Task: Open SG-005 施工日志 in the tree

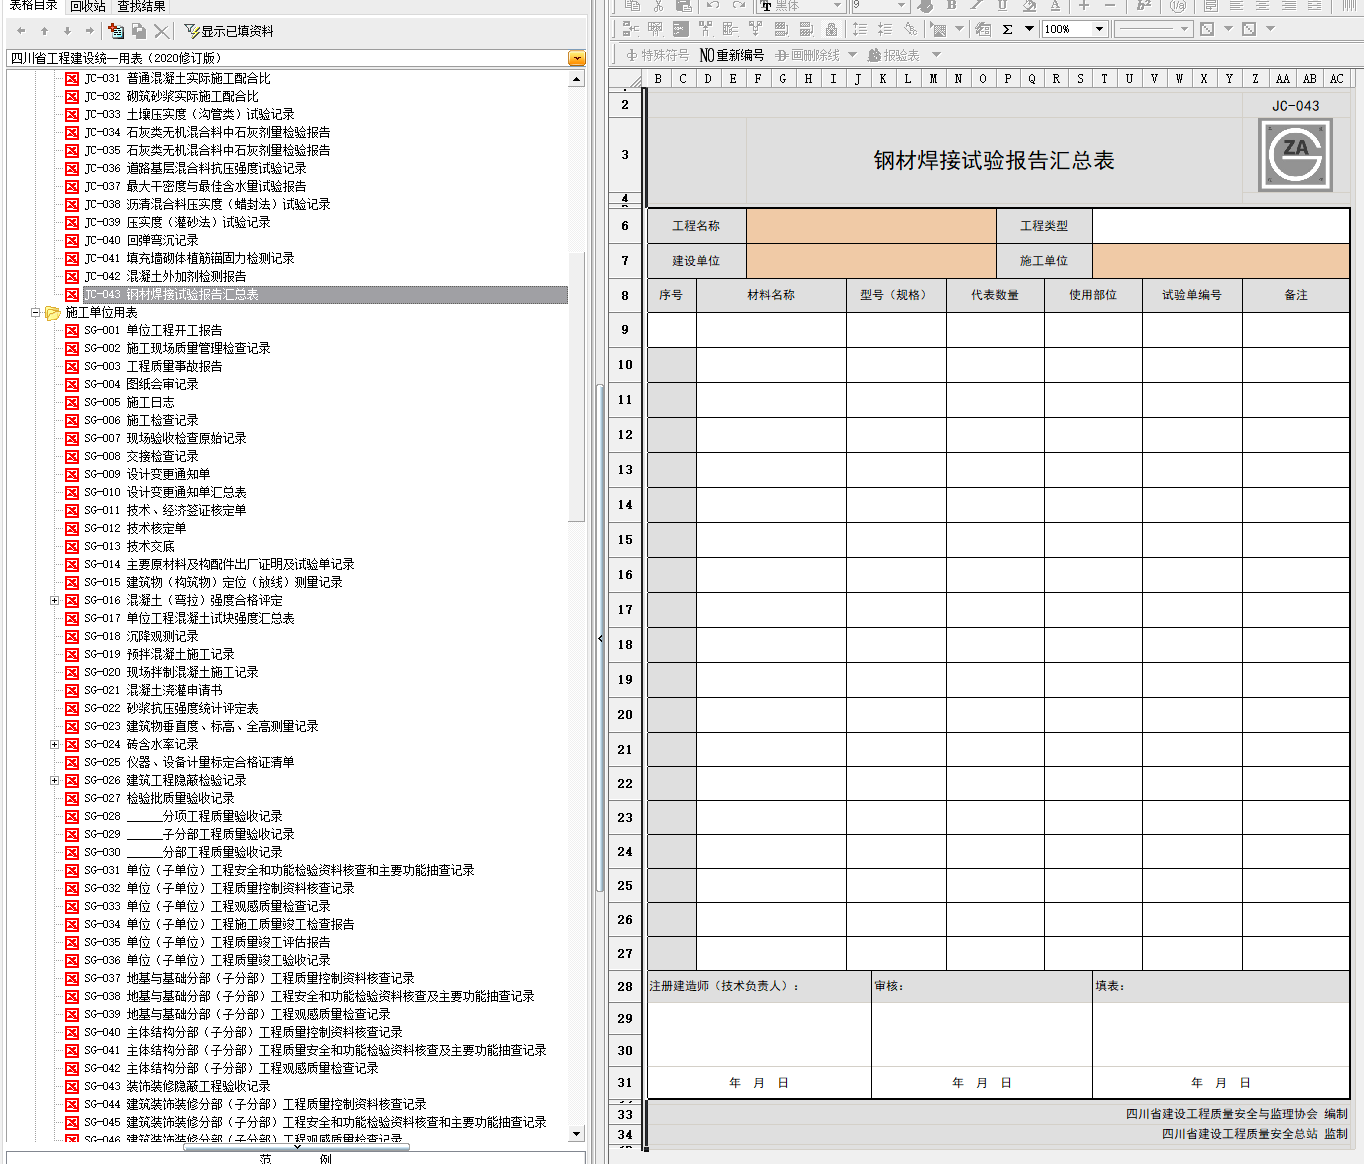Action: point(129,402)
